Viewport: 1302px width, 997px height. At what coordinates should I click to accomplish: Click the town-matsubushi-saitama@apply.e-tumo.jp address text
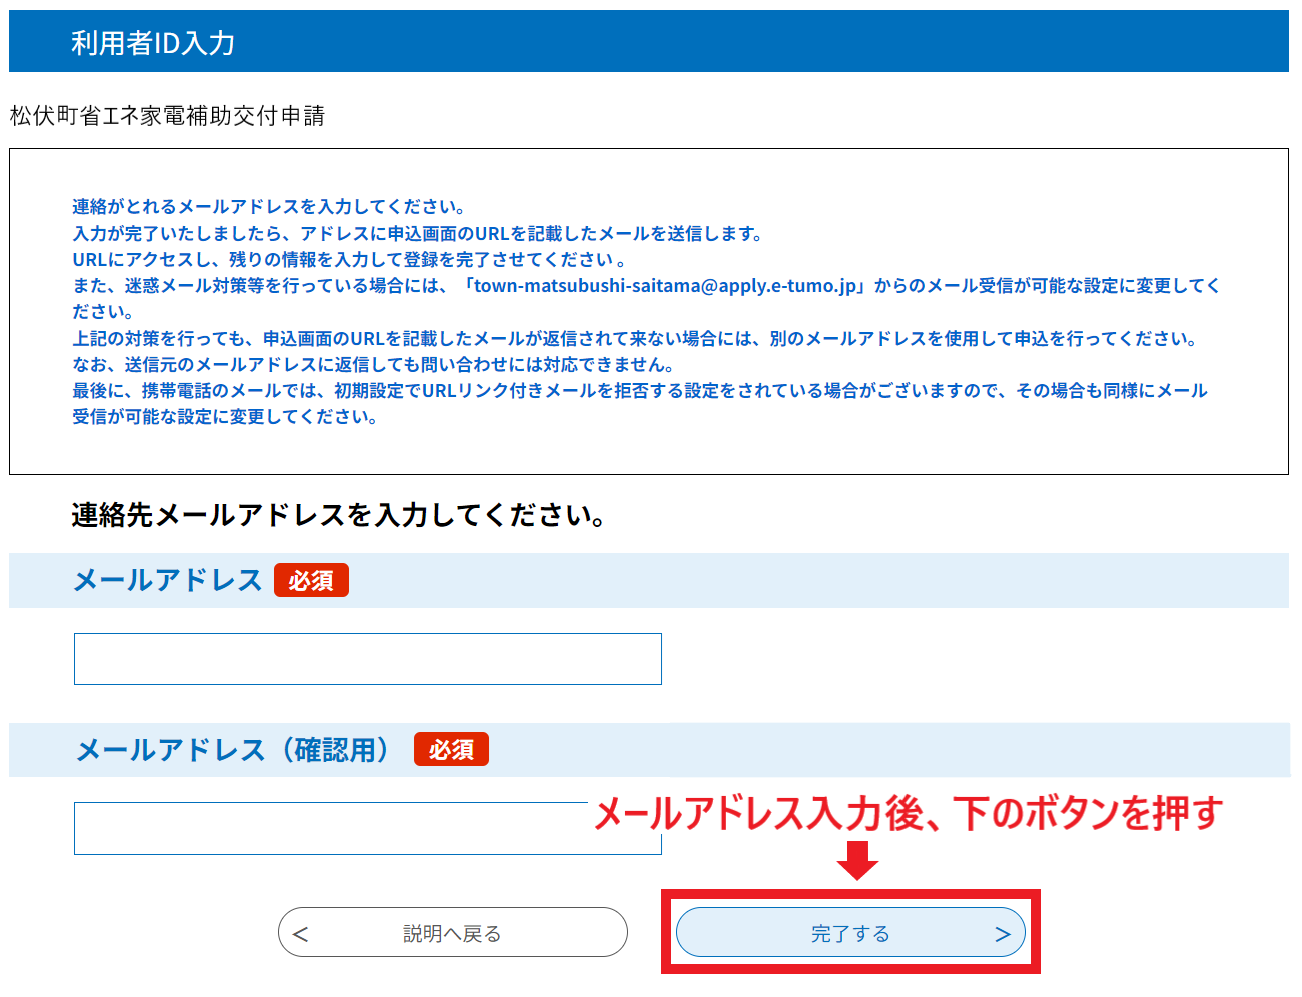click(666, 286)
